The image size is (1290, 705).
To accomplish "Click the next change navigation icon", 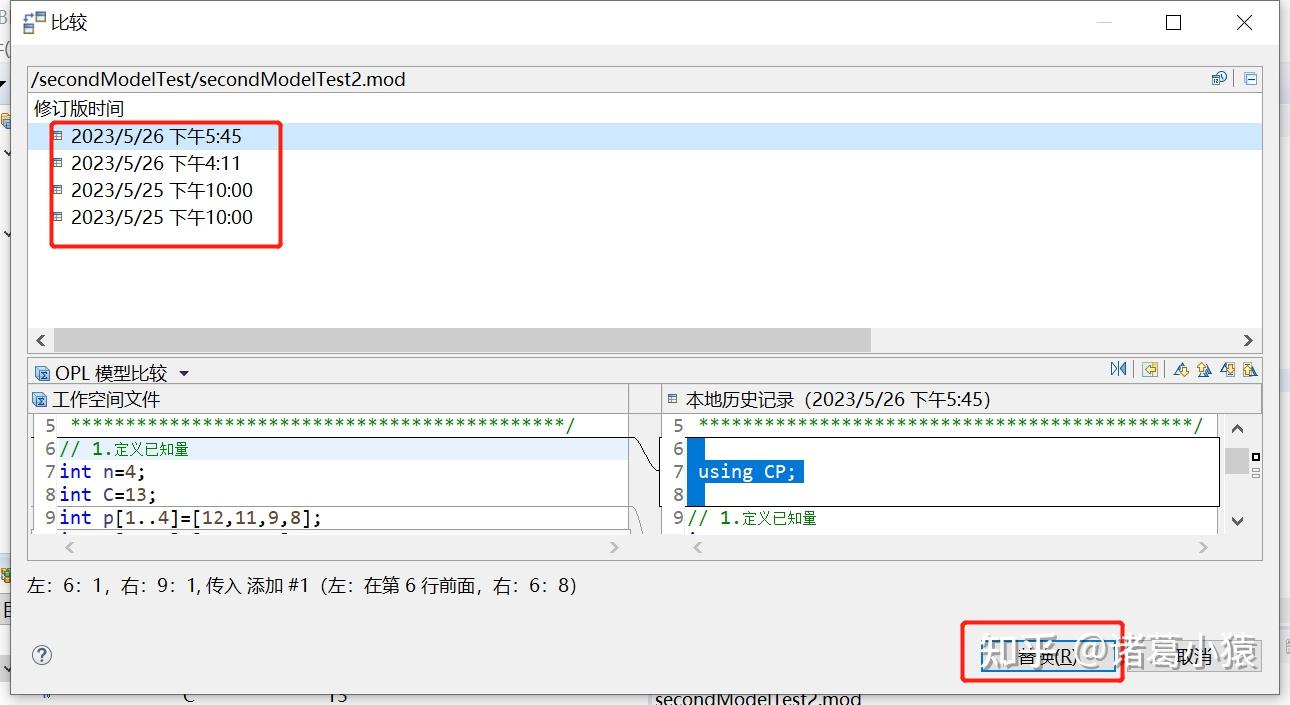I will (1227, 369).
